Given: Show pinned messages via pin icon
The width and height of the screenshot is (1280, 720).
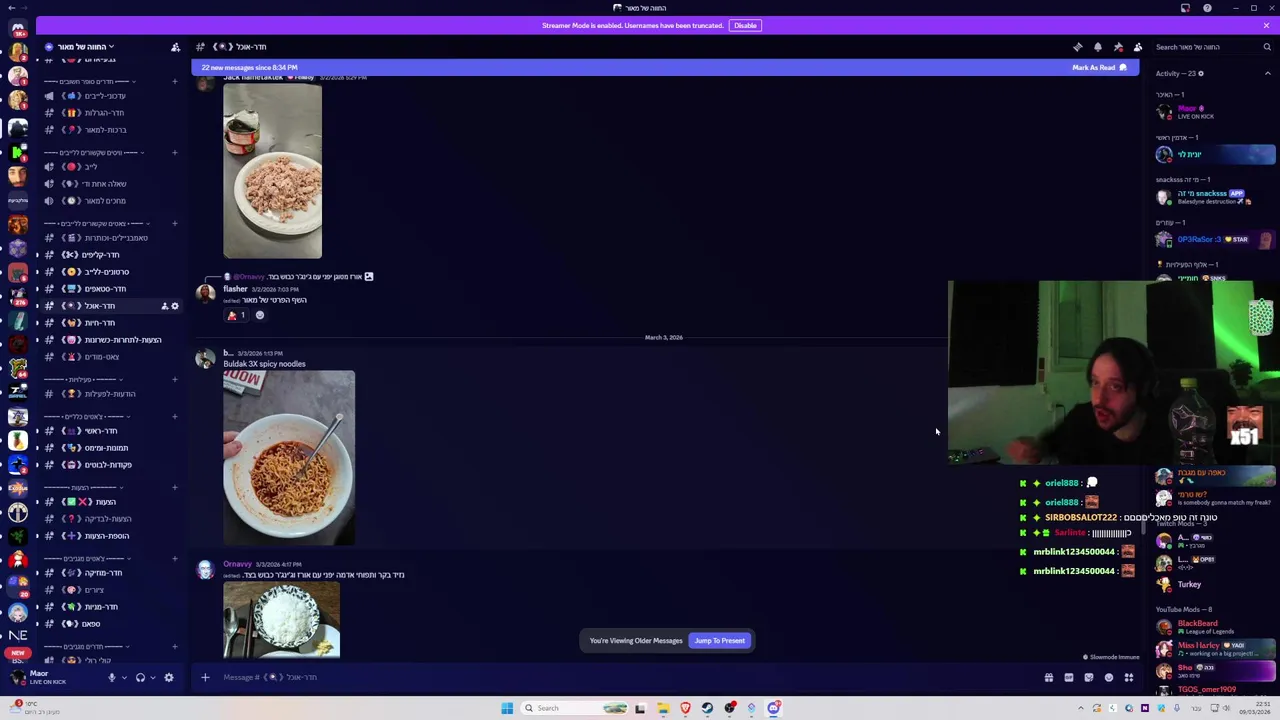Looking at the screenshot, I should pyautogui.click(x=1118, y=47).
